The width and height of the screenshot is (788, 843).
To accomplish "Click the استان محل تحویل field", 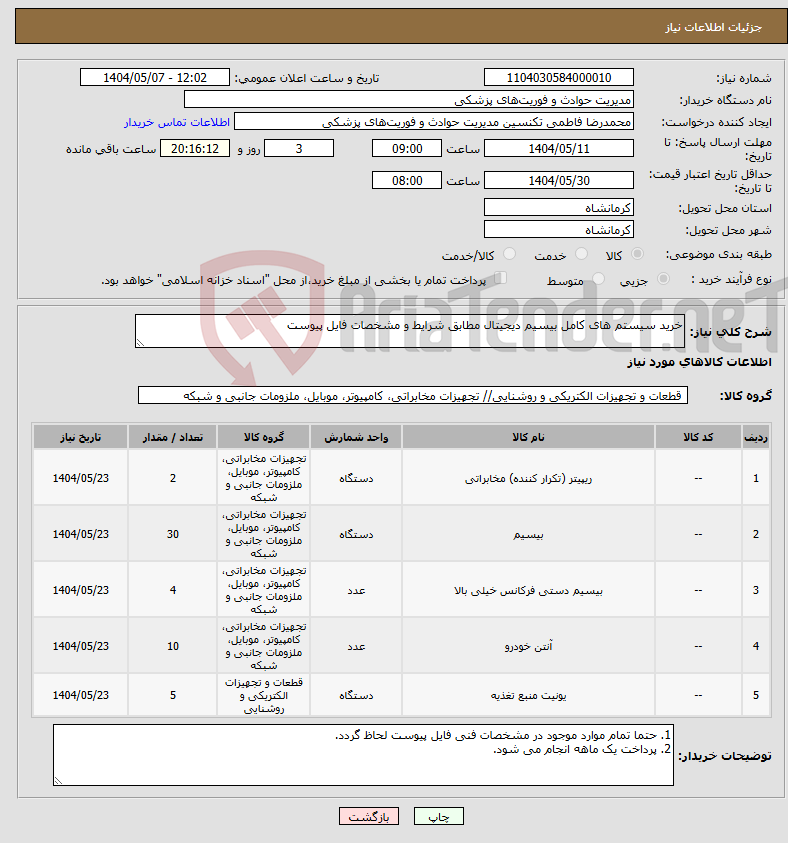I will tap(558, 208).
